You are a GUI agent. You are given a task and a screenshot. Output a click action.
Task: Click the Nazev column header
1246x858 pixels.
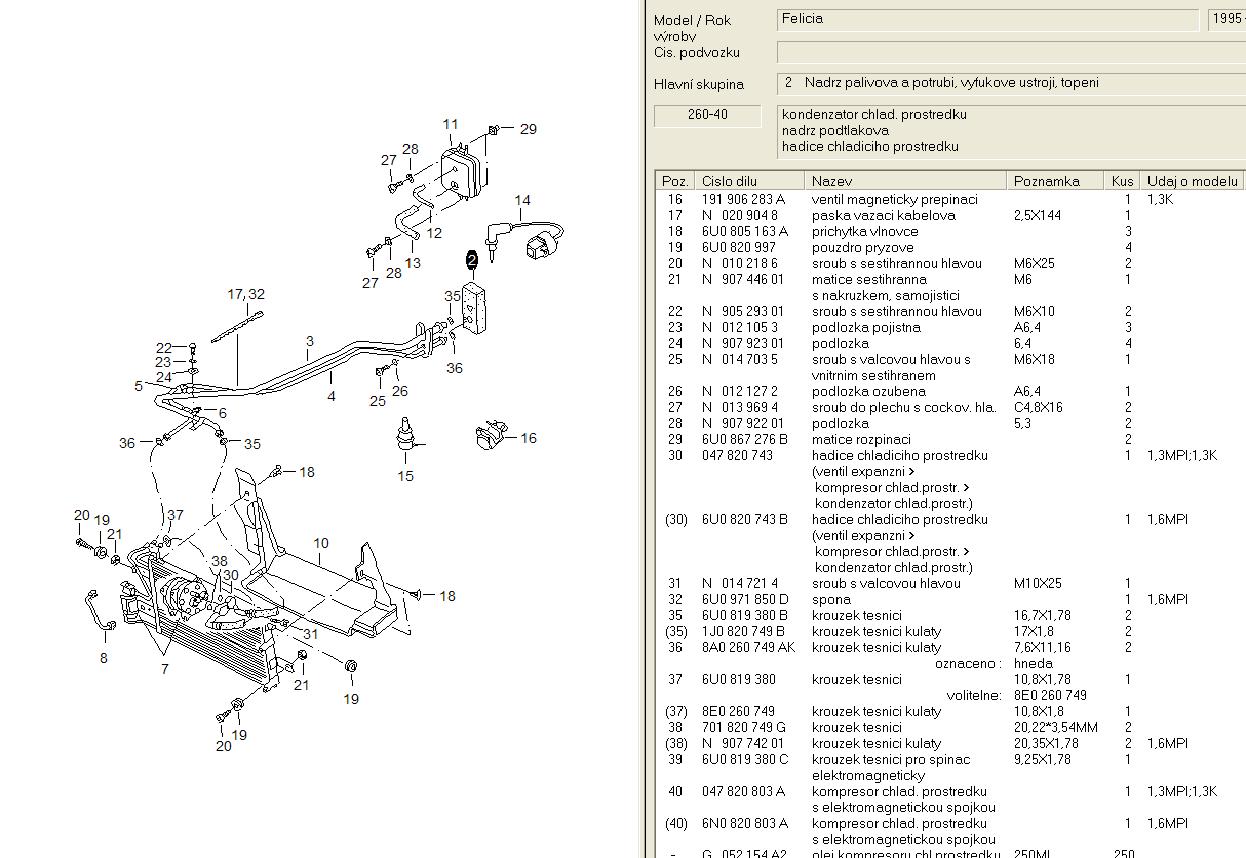[x=905, y=181]
